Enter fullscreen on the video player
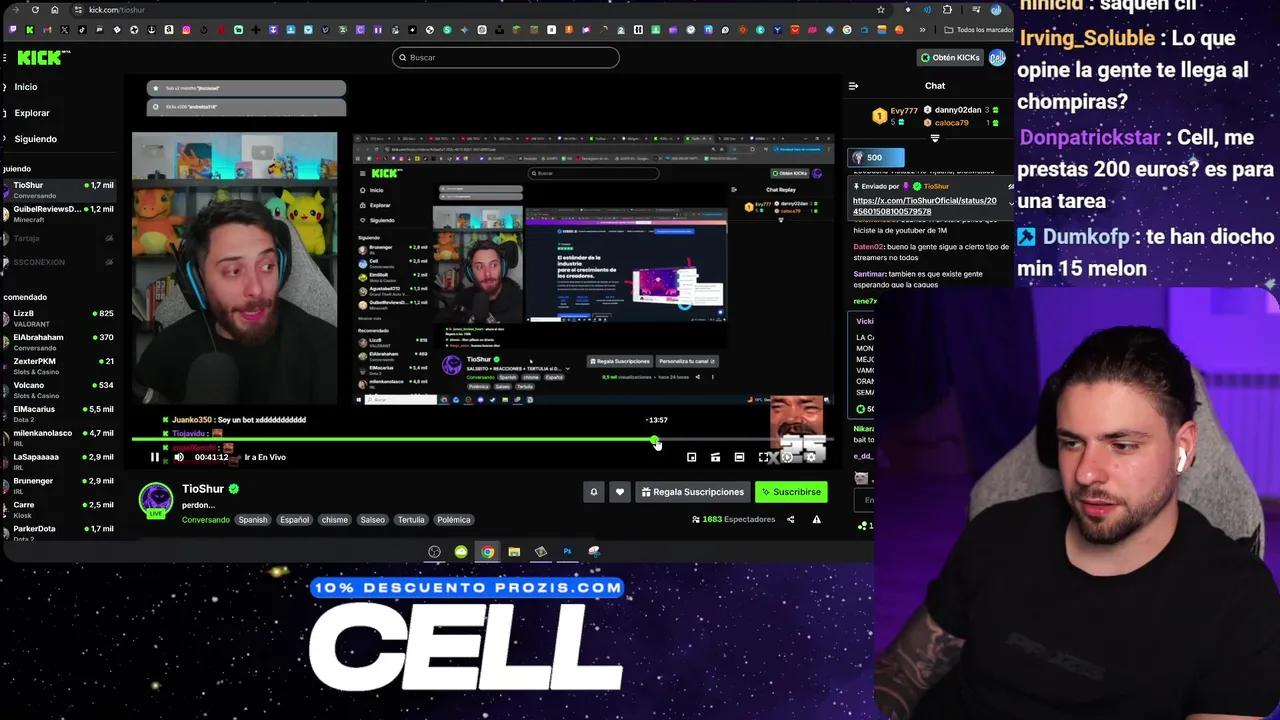The width and height of the screenshot is (1280, 720). (x=764, y=457)
